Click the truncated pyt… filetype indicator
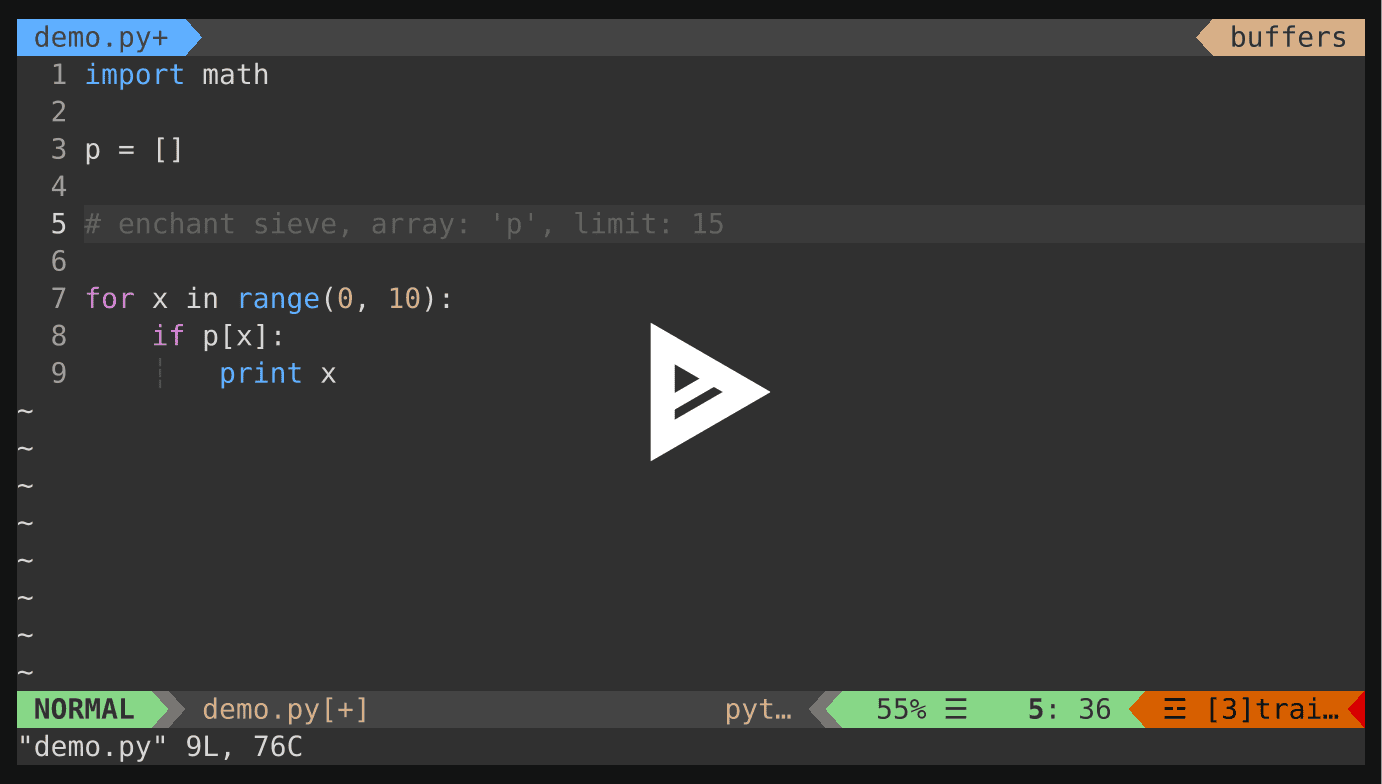Screen dimensions: 1382x784 point(759,710)
